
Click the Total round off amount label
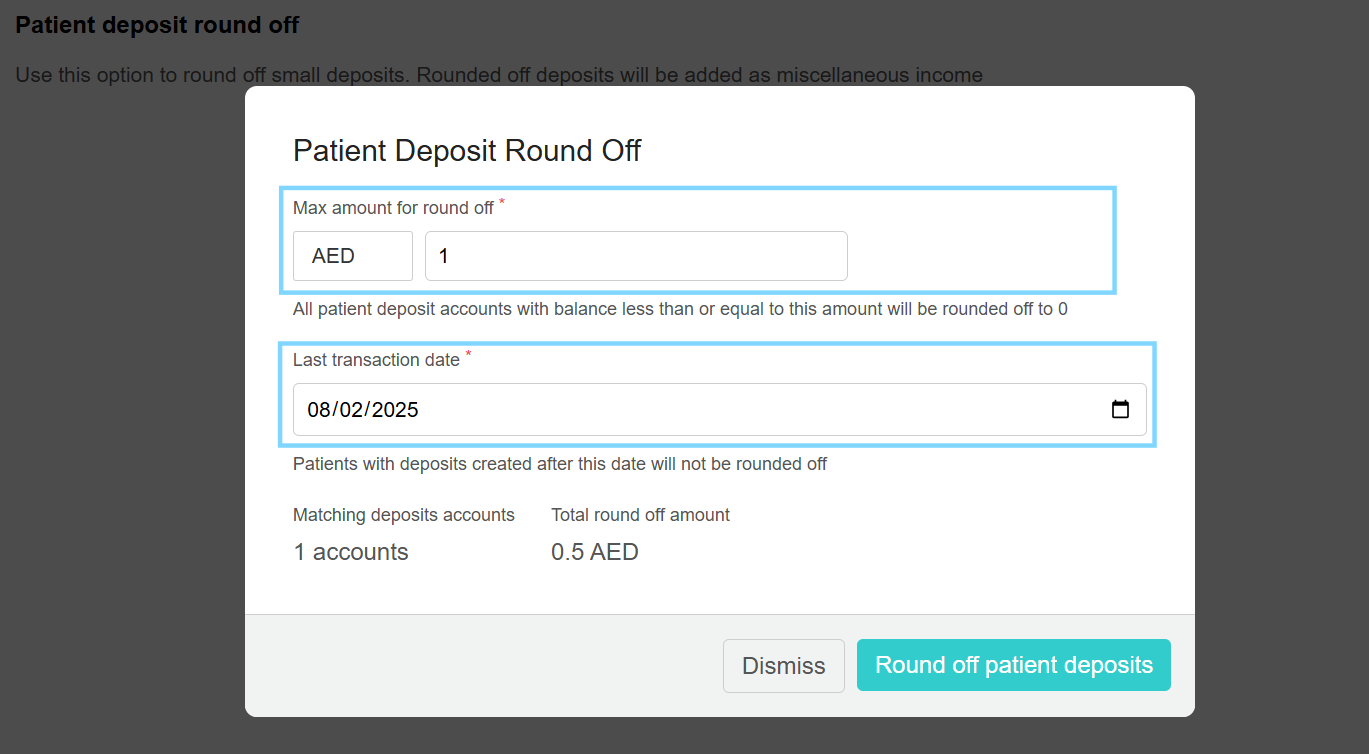click(640, 515)
